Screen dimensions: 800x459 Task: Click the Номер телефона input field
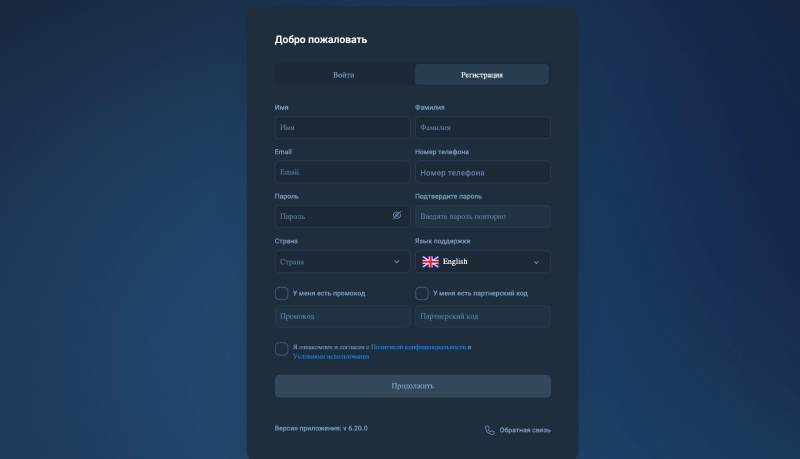tap(483, 172)
